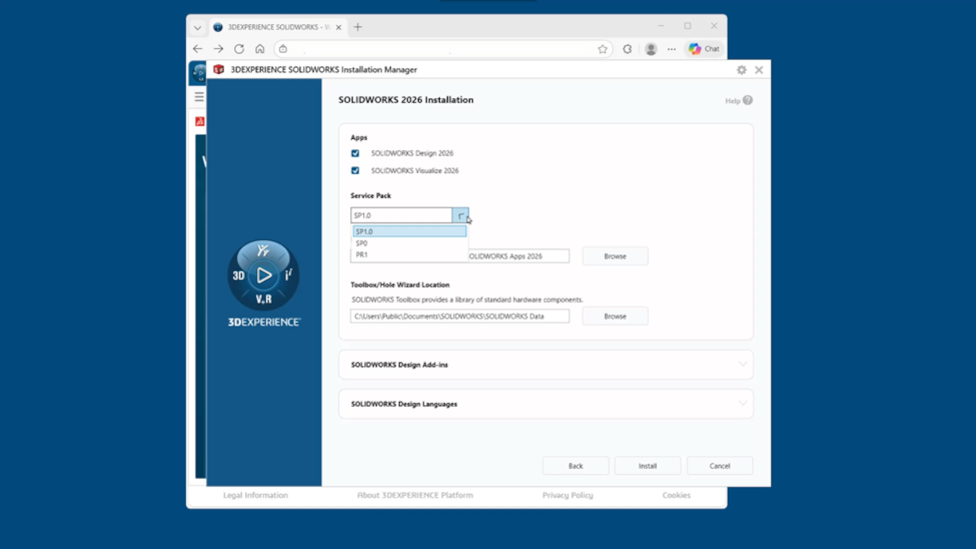The width and height of the screenshot is (976, 549).
Task: Collapse the Service Pack dropdown arrow
Action: tap(460, 216)
